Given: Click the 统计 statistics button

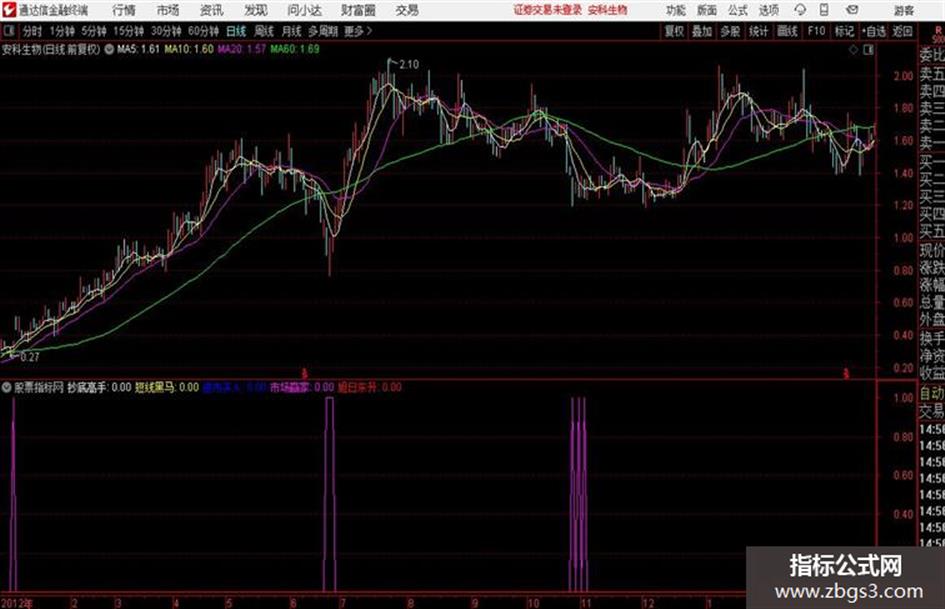Looking at the screenshot, I should [x=758, y=31].
